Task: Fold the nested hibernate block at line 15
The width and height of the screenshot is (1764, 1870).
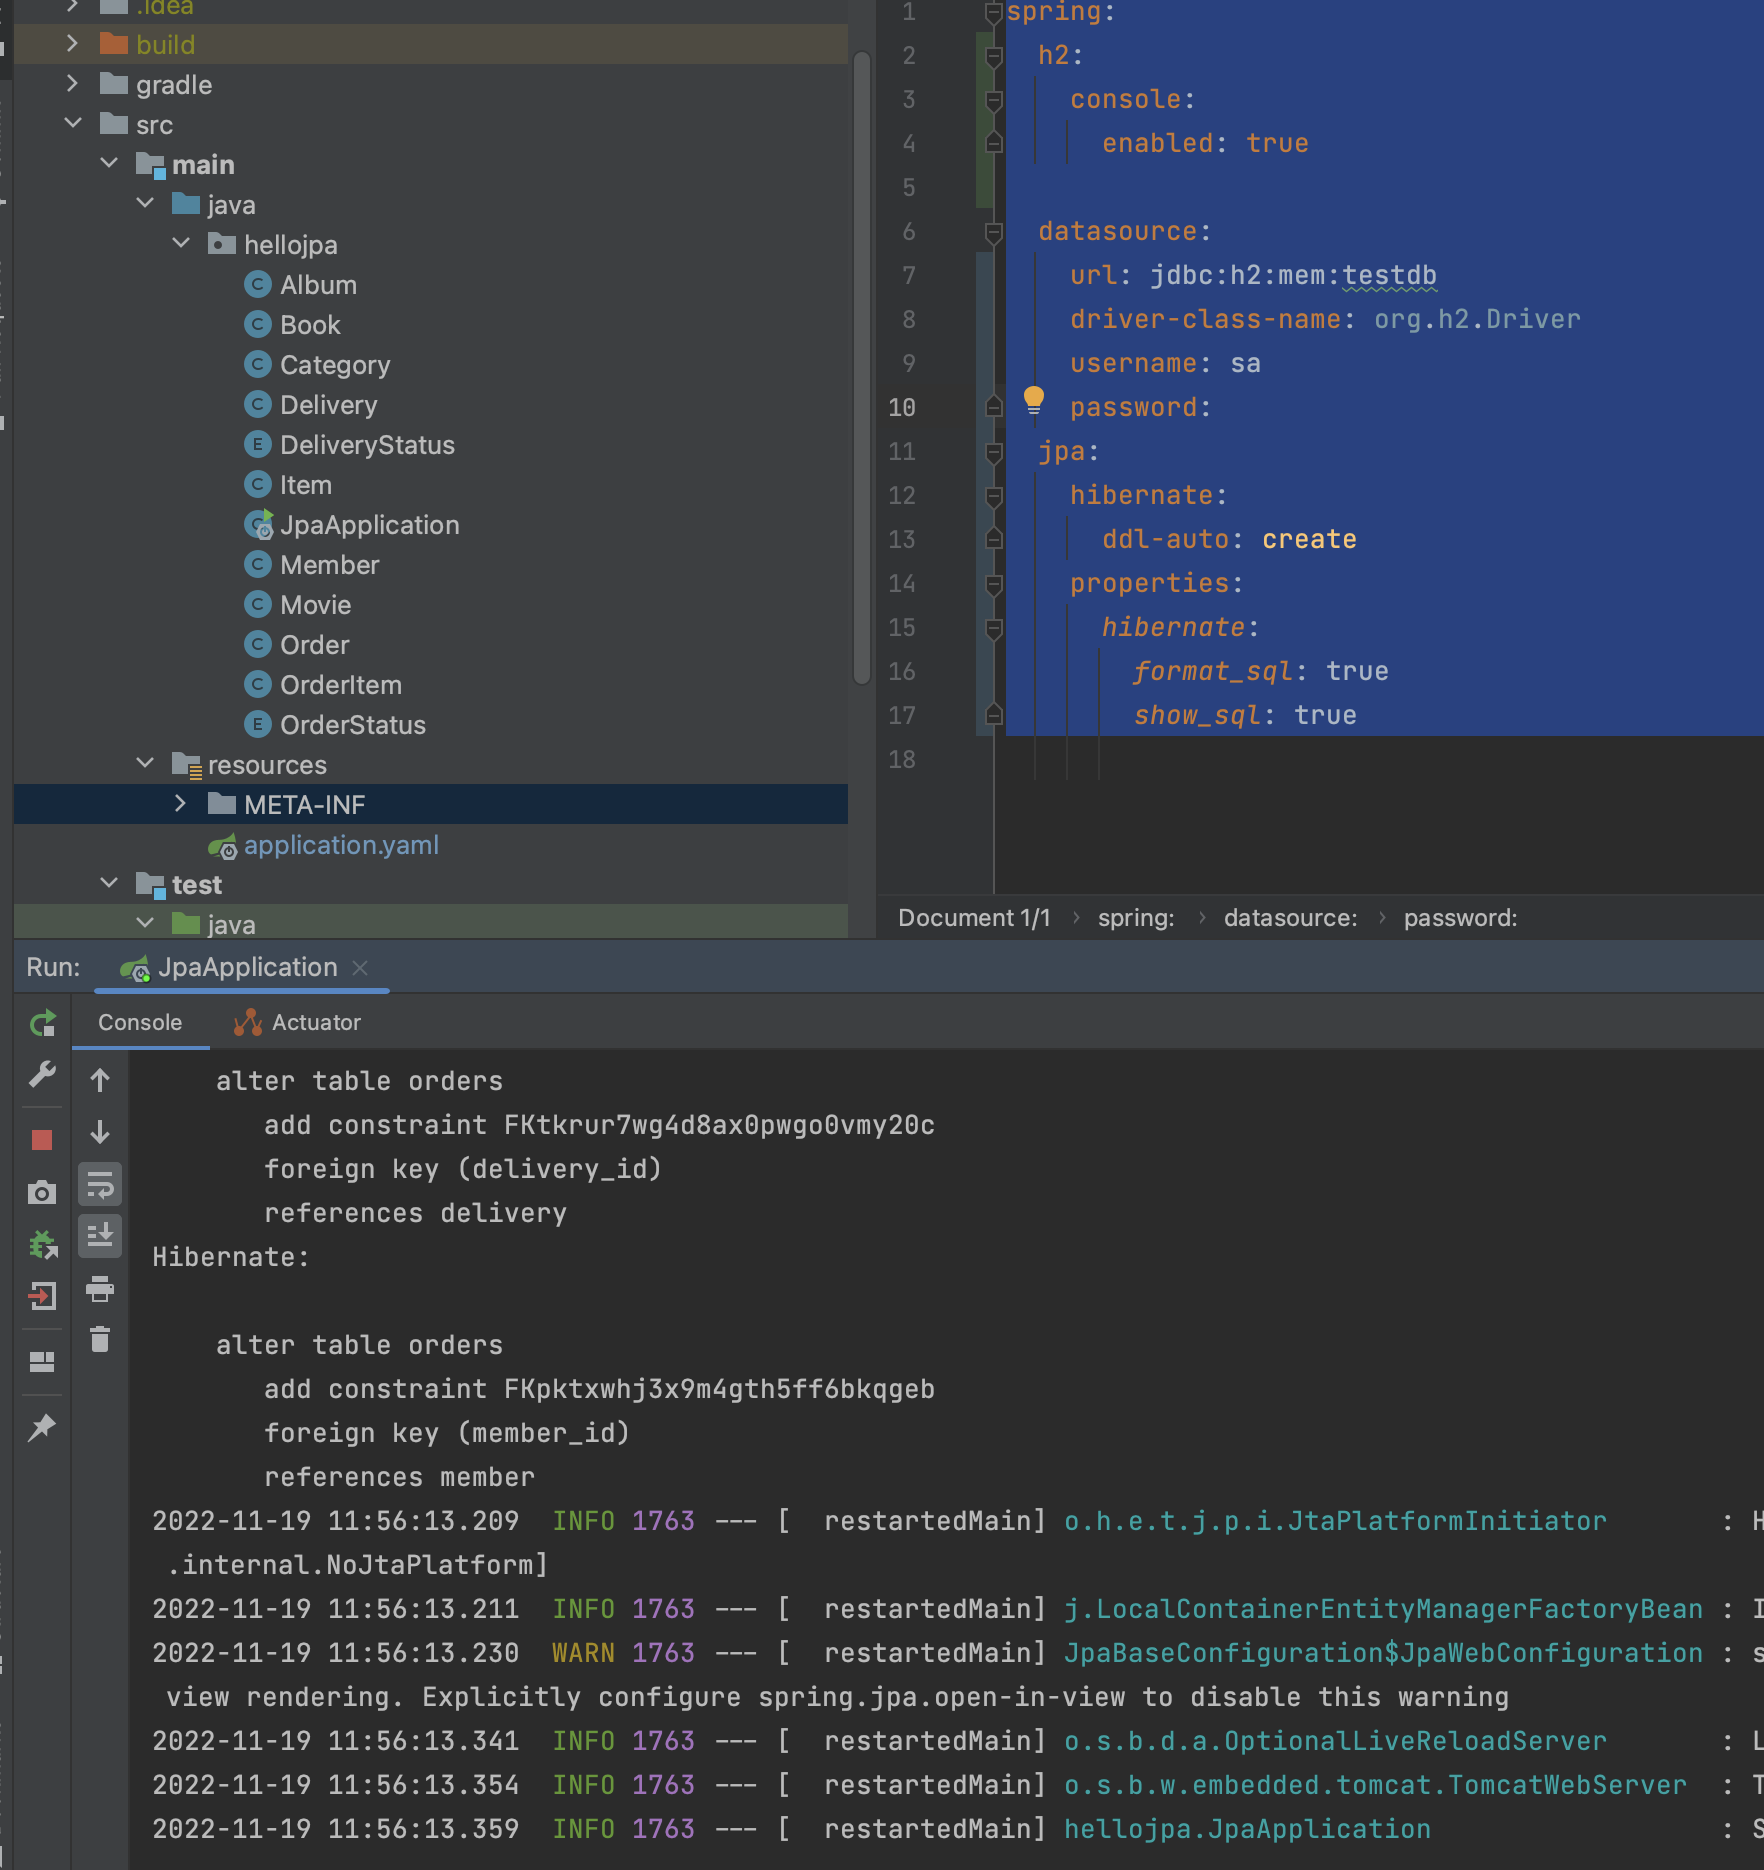Action: click(994, 628)
